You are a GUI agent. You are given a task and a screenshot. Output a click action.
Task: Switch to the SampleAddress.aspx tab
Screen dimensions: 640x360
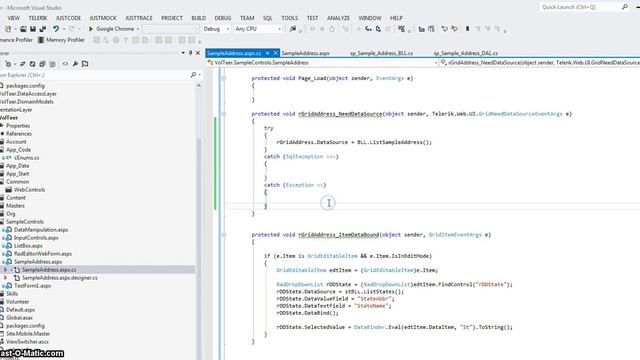pos(305,53)
